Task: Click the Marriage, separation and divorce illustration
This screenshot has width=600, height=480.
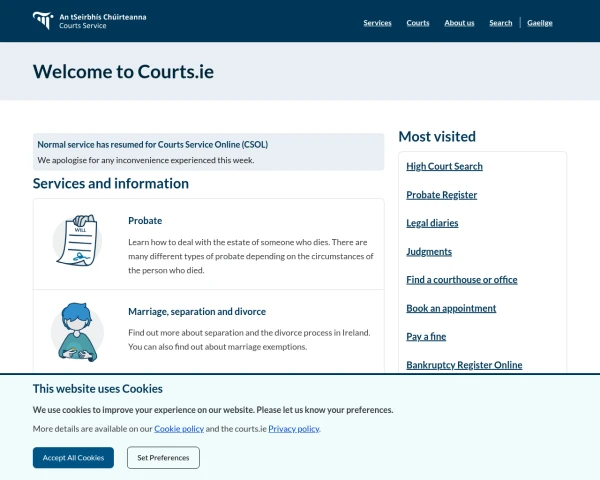Action: (x=77, y=332)
